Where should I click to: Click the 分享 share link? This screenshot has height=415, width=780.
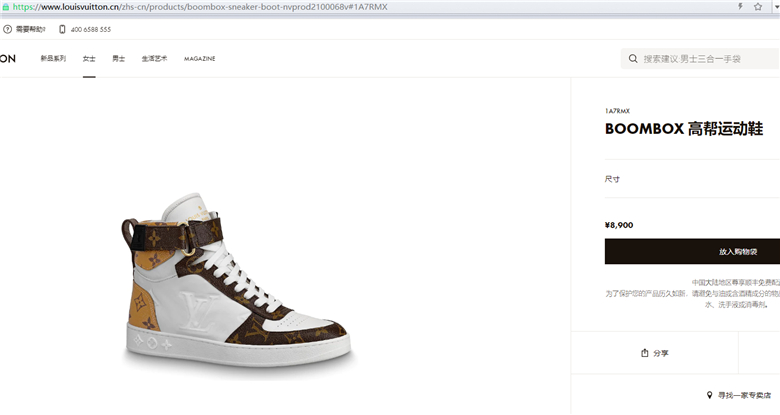click(x=661, y=353)
